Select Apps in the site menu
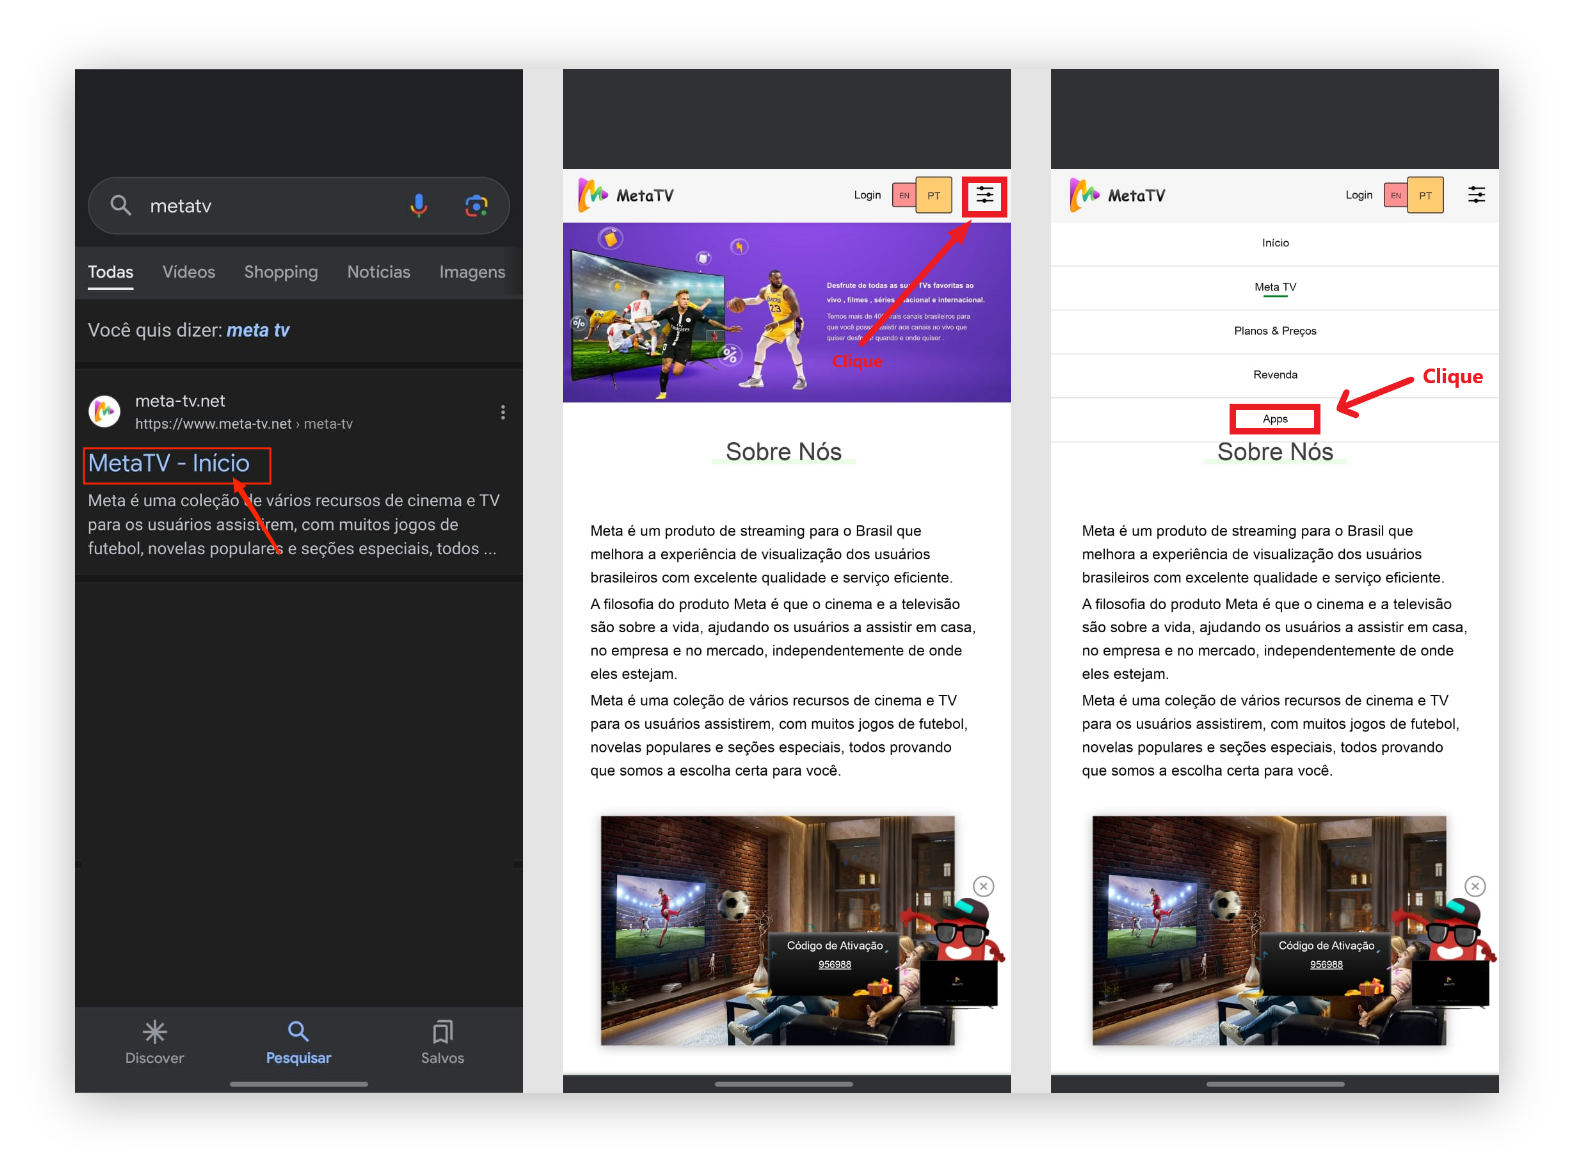 1275,419
